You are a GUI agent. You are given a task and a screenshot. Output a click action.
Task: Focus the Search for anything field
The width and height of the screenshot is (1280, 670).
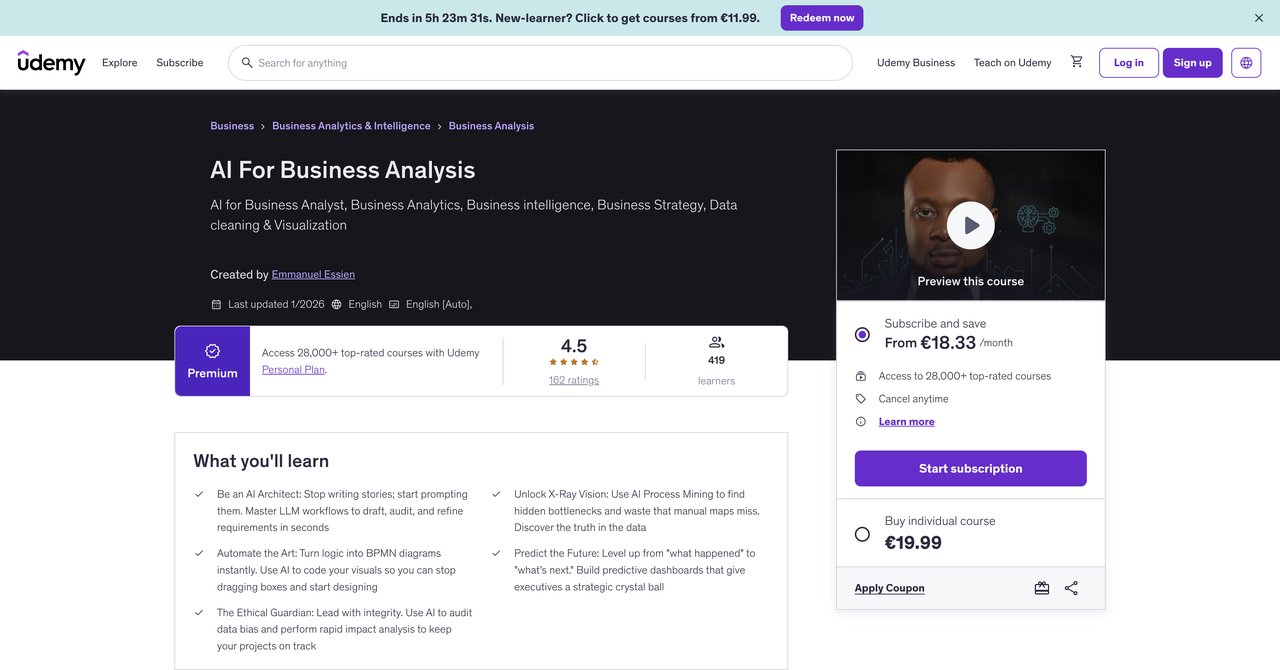click(x=540, y=63)
